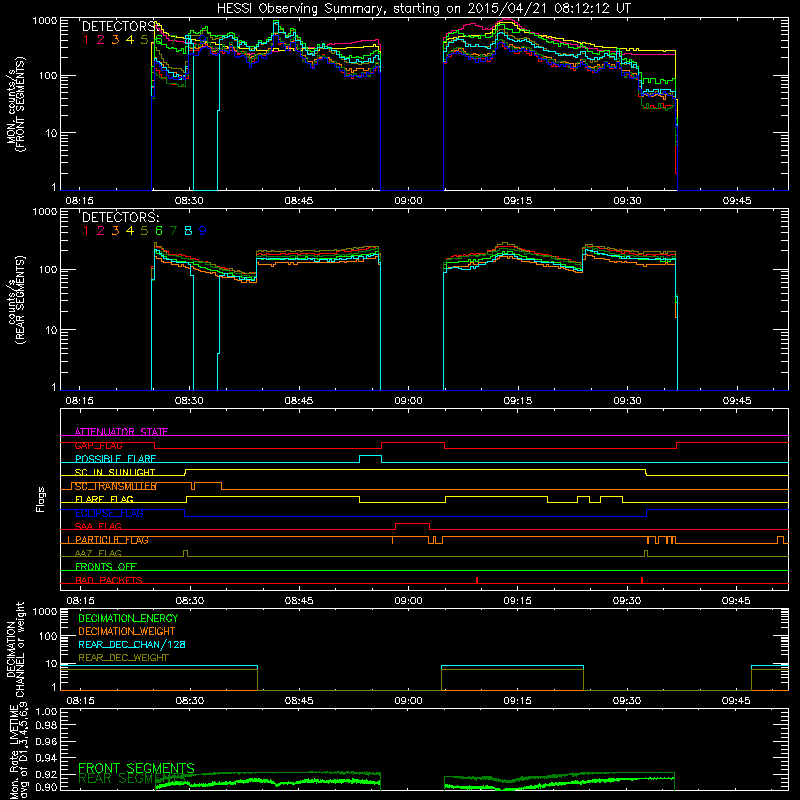The width and height of the screenshot is (800, 800).
Task: Click the 0.94 y-axis label of the livetime plot
Action: (x=46, y=758)
